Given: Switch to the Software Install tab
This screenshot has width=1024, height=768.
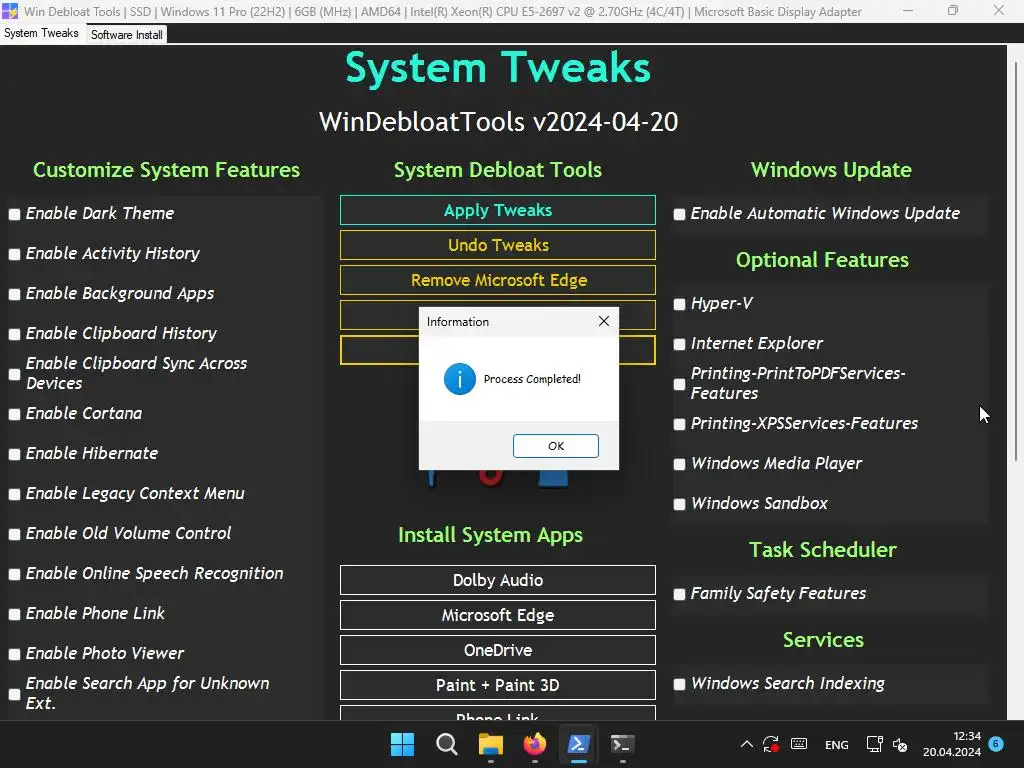Looking at the screenshot, I should 127,35.
